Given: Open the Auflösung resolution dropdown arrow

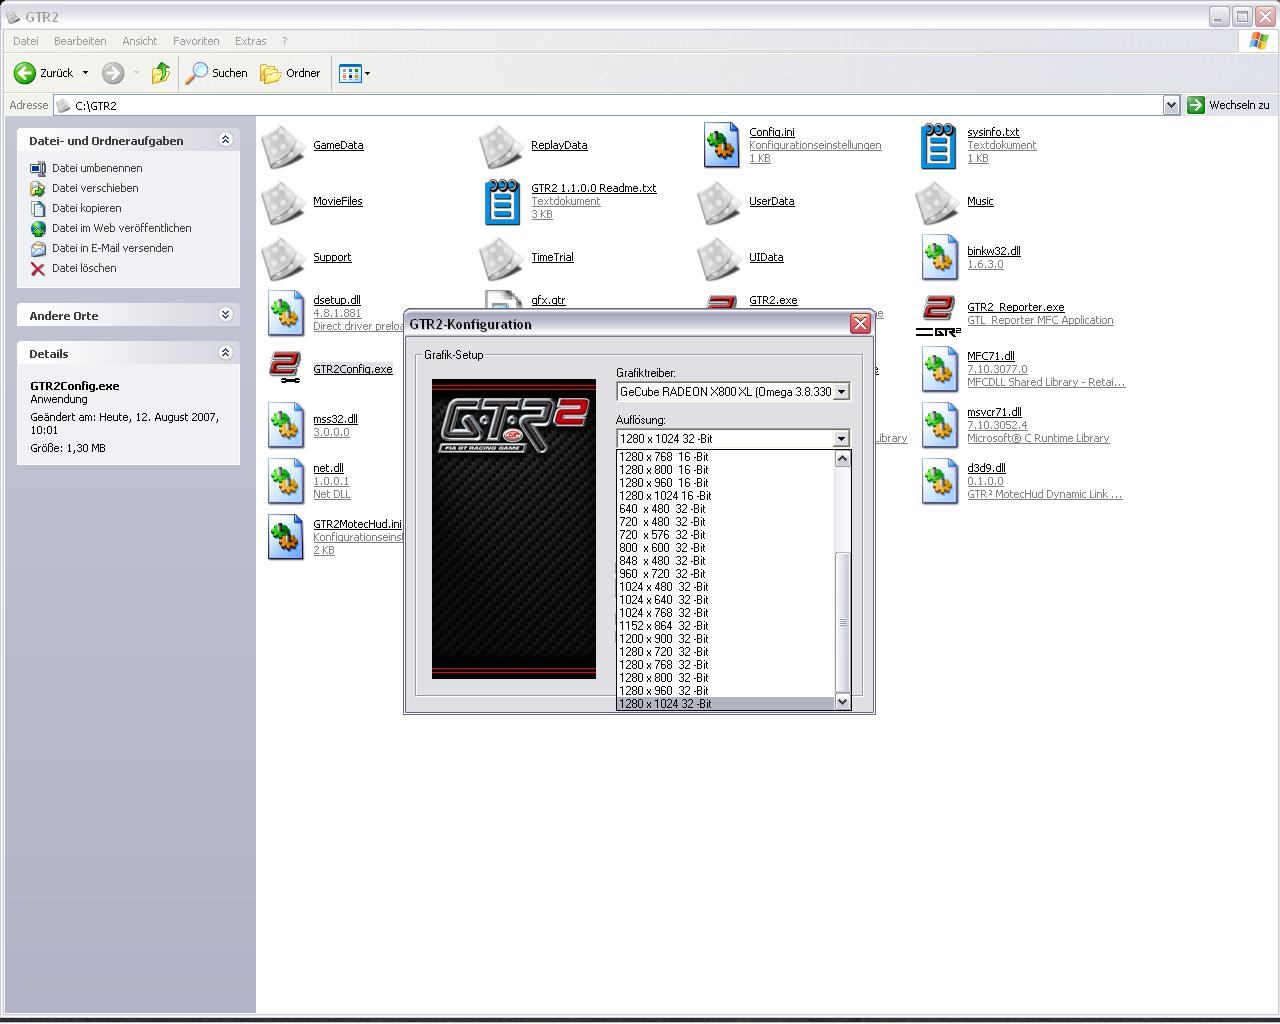Looking at the screenshot, I should tap(841, 438).
